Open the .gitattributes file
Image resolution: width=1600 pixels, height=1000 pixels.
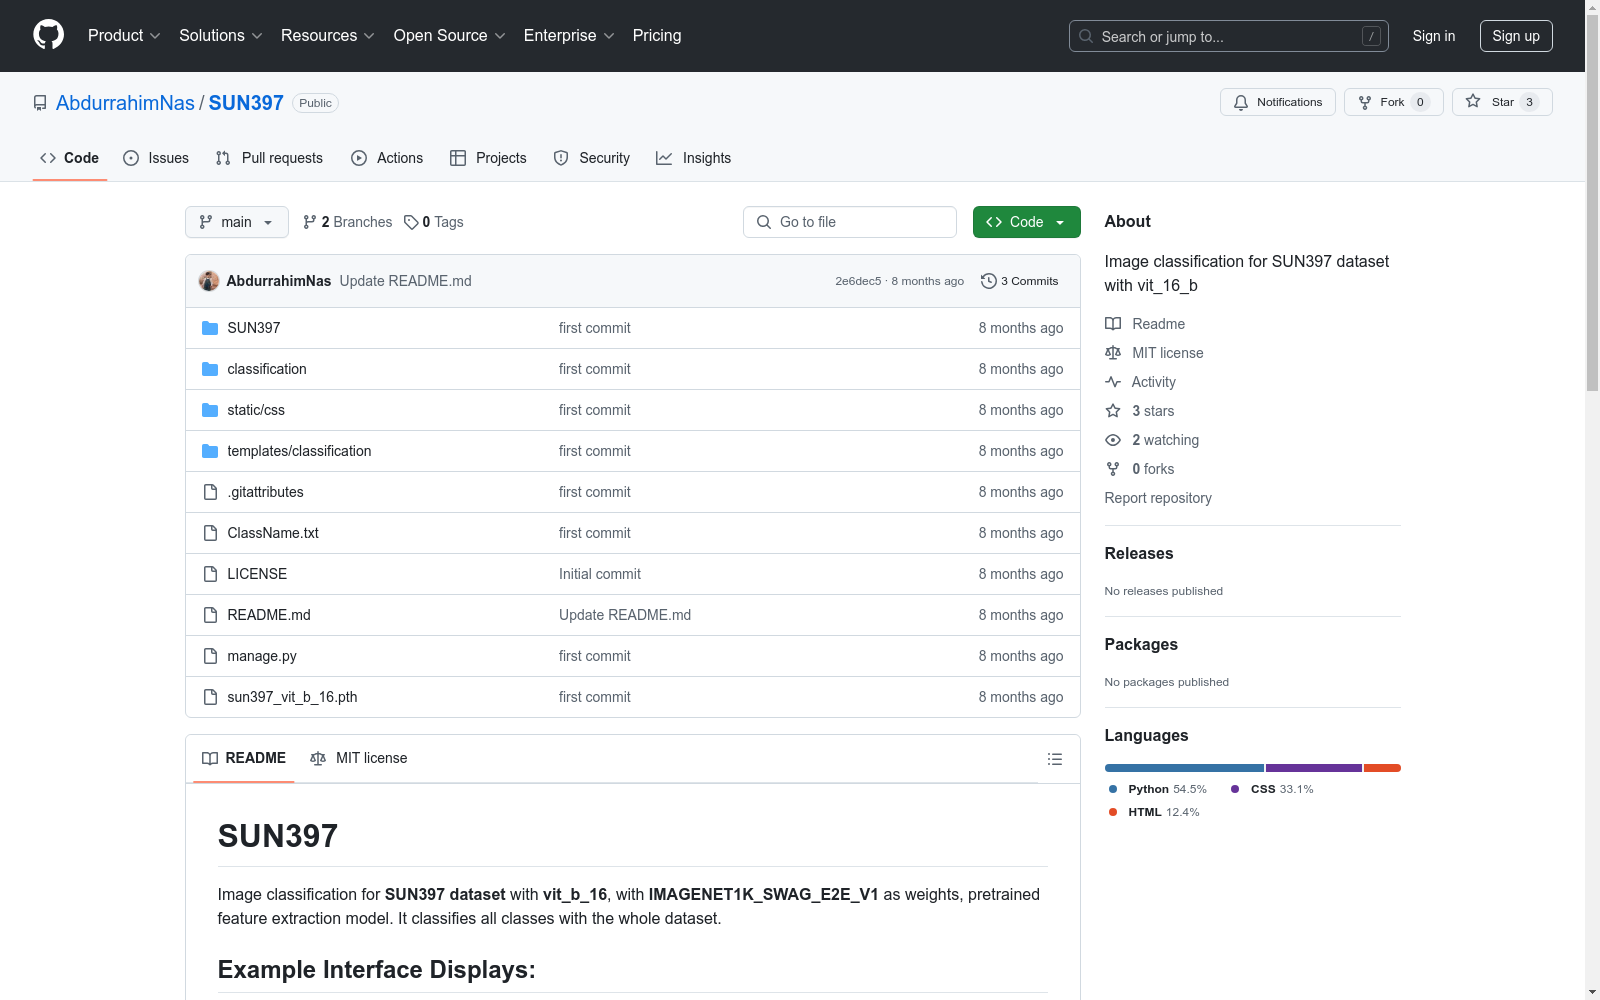click(x=265, y=492)
